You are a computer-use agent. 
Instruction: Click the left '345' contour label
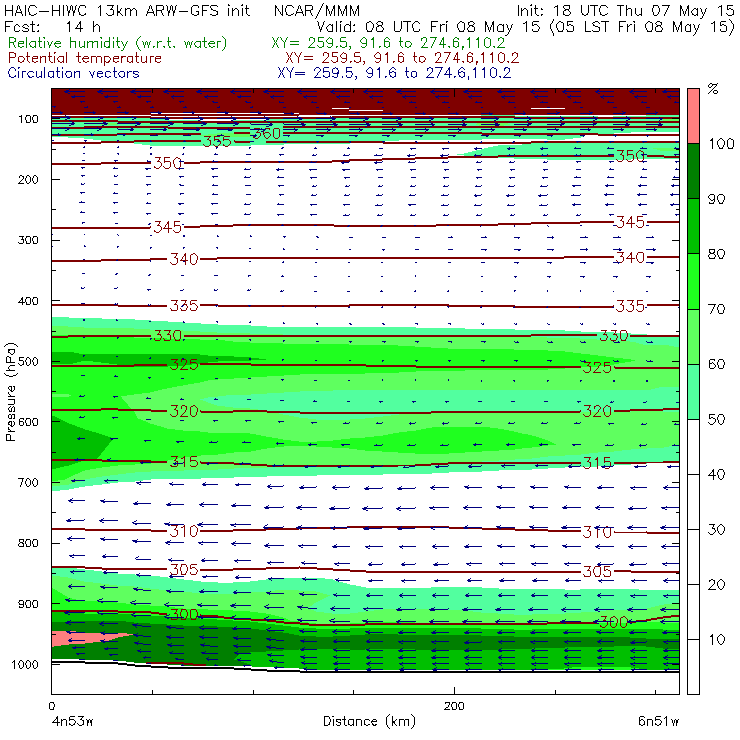pos(168,227)
